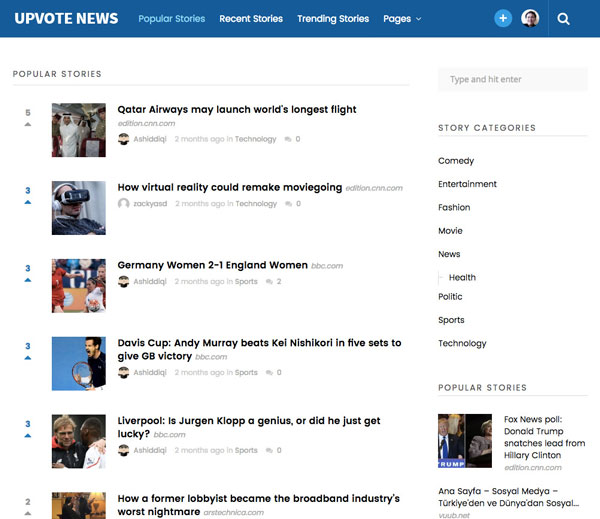Click Ashiddiqi author name on Qatar story
Image resolution: width=600 pixels, height=519 pixels.
[x=150, y=139]
